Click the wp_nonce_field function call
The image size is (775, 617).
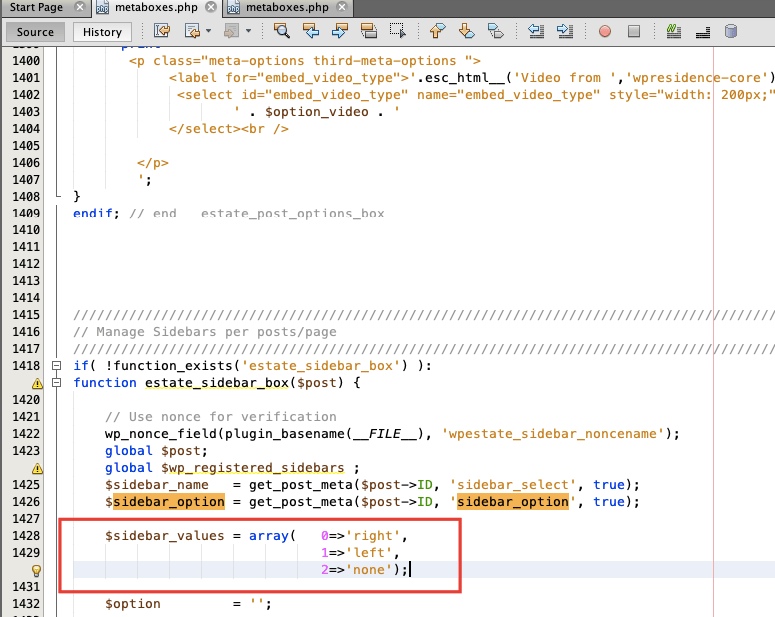coord(161,434)
